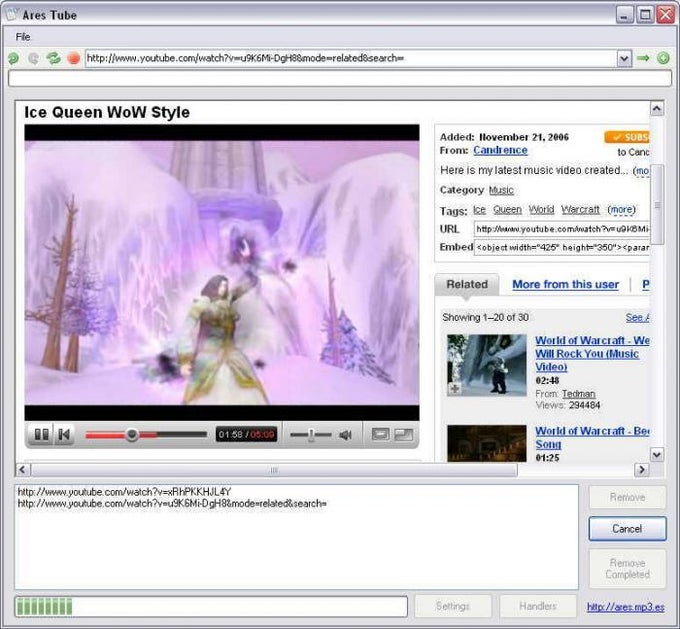Open the http://ares.mp3.es link
Viewport: 680px width, 629px height.
coord(625,607)
